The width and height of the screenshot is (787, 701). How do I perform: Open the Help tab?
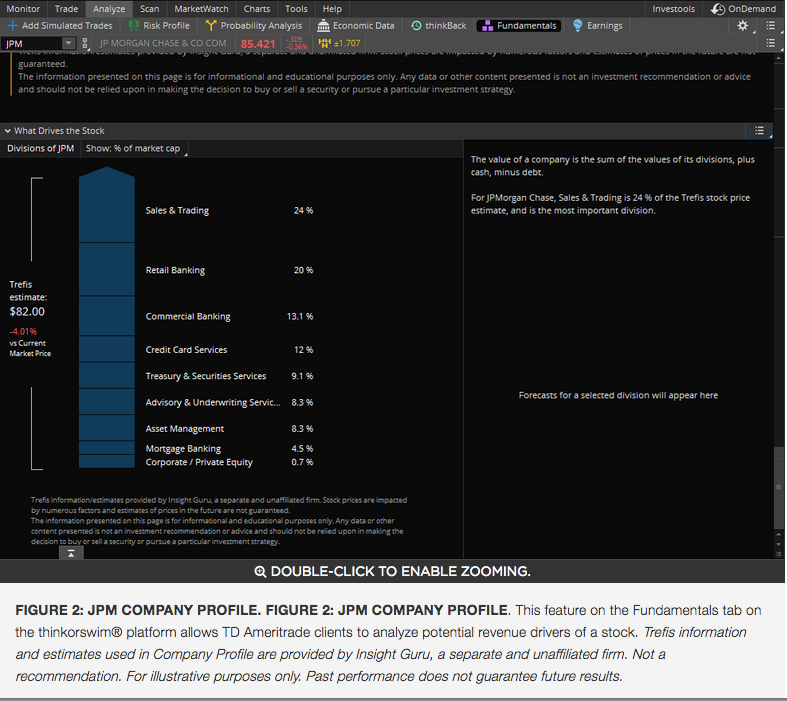(332, 9)
